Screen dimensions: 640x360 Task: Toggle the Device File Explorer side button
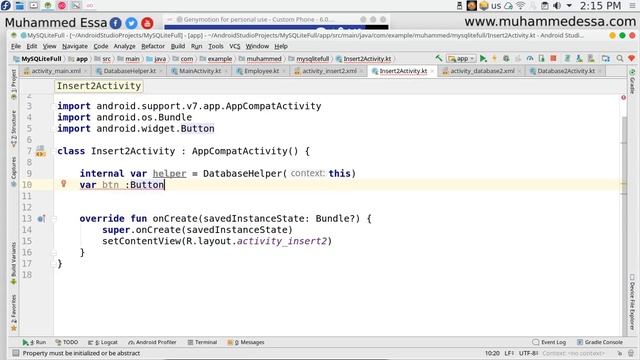(x=632, y=302)
